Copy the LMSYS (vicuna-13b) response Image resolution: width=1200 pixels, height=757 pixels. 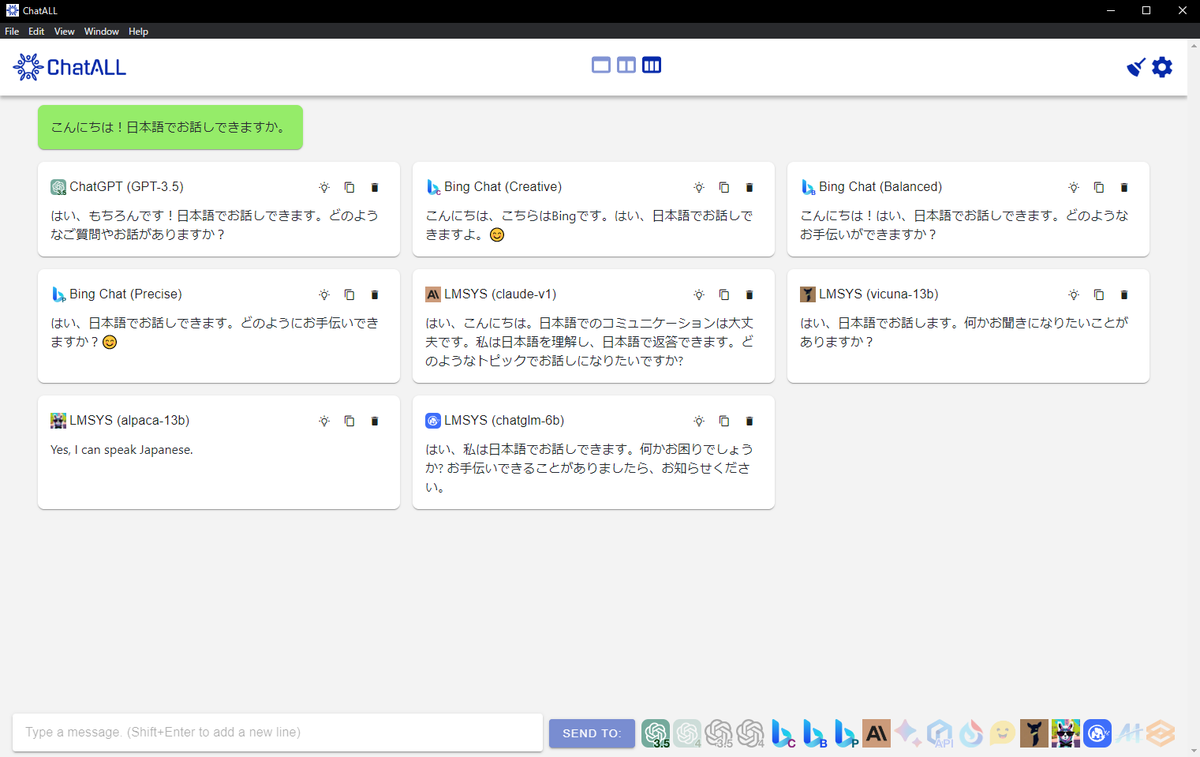coord(1098,294)
